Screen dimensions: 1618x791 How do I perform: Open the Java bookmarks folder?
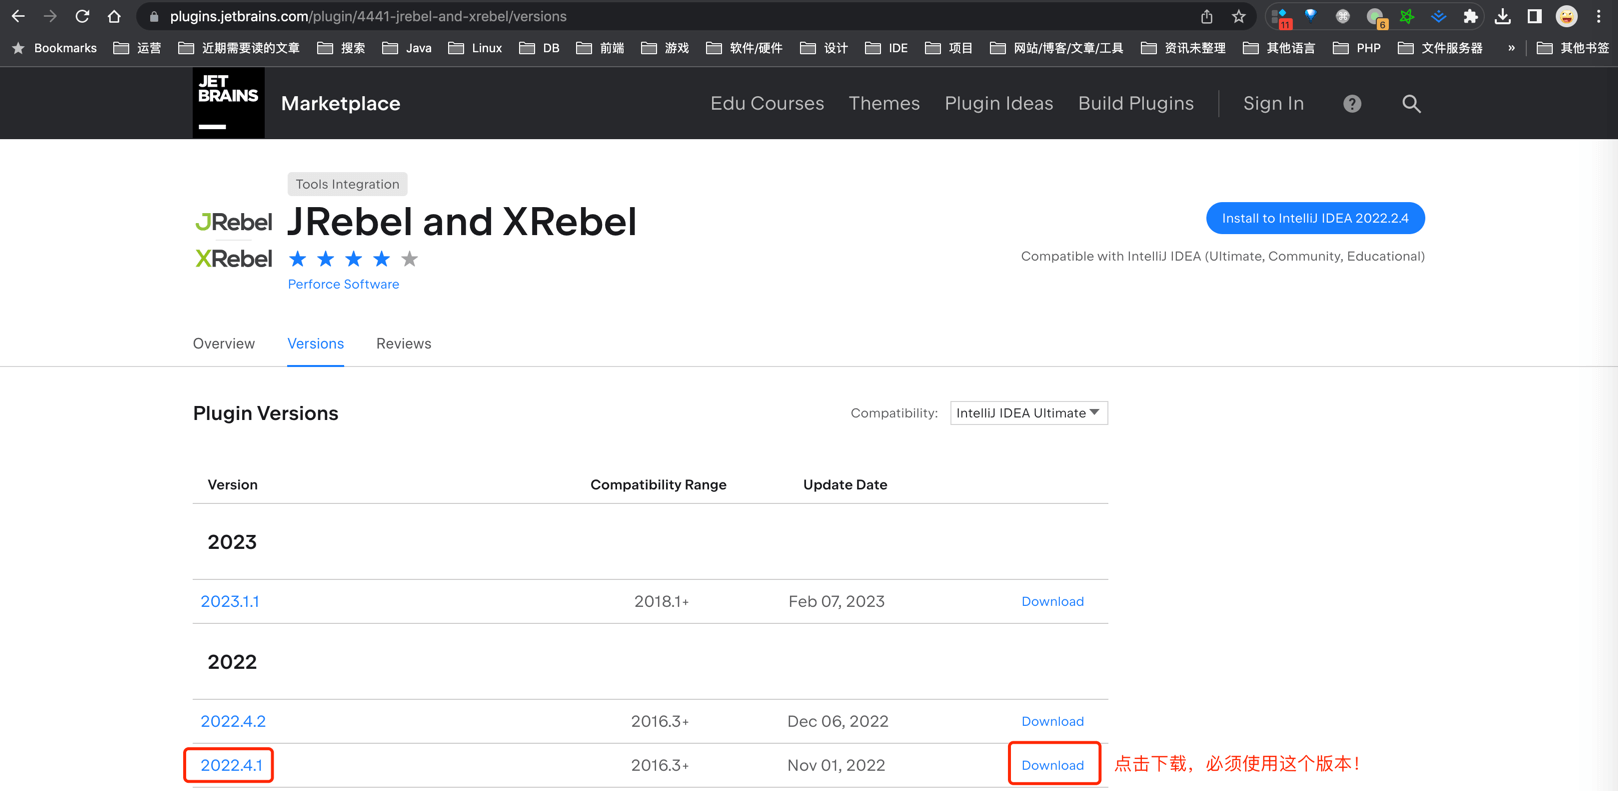tap(407, 48)
